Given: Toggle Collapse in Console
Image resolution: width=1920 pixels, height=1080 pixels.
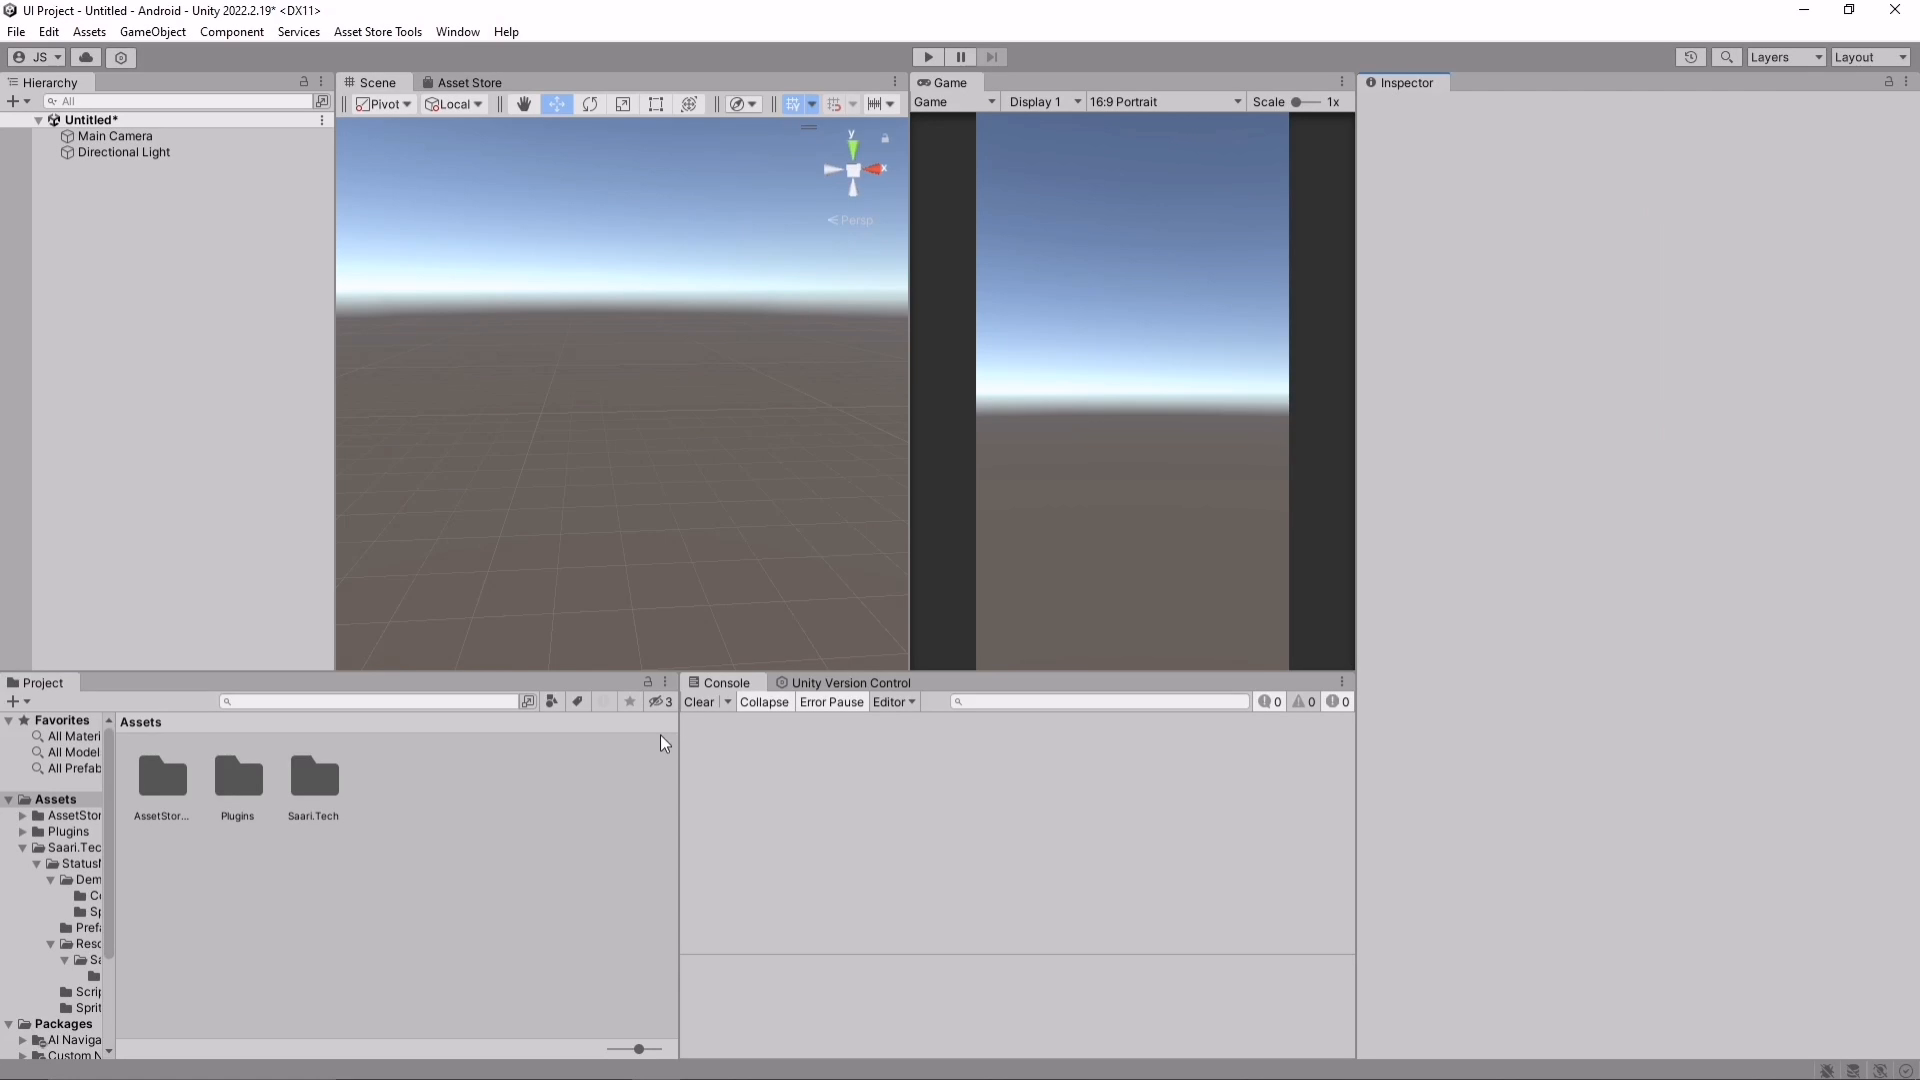Looking at the screenshot, I should tap(764, 702).
